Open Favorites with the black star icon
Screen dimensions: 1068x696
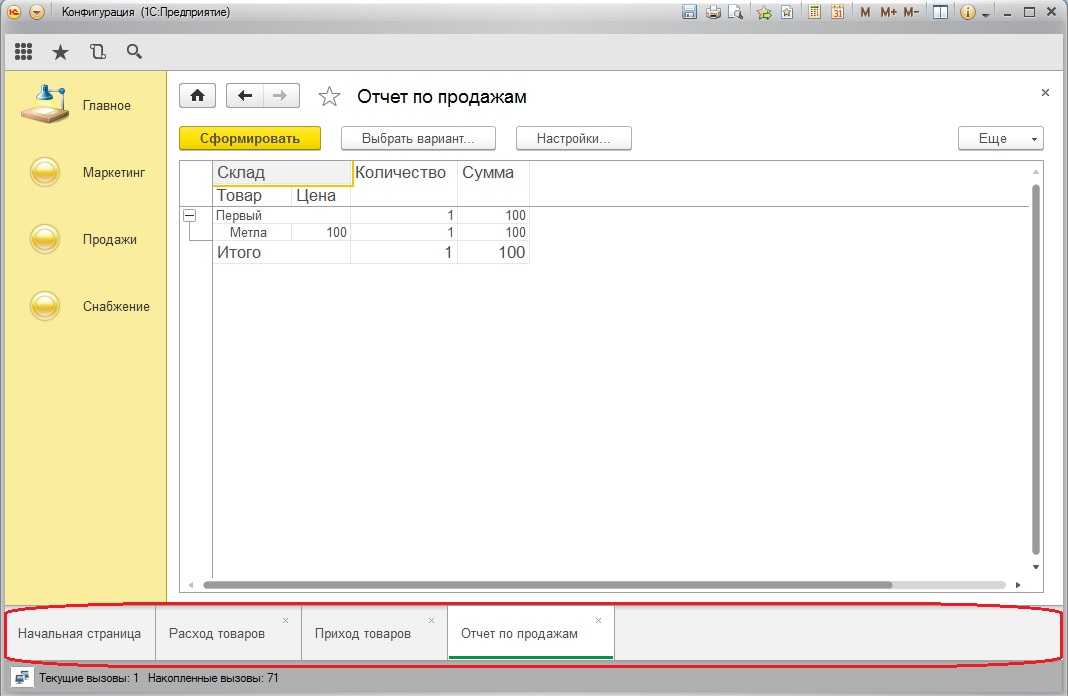(x=60, y=52)
